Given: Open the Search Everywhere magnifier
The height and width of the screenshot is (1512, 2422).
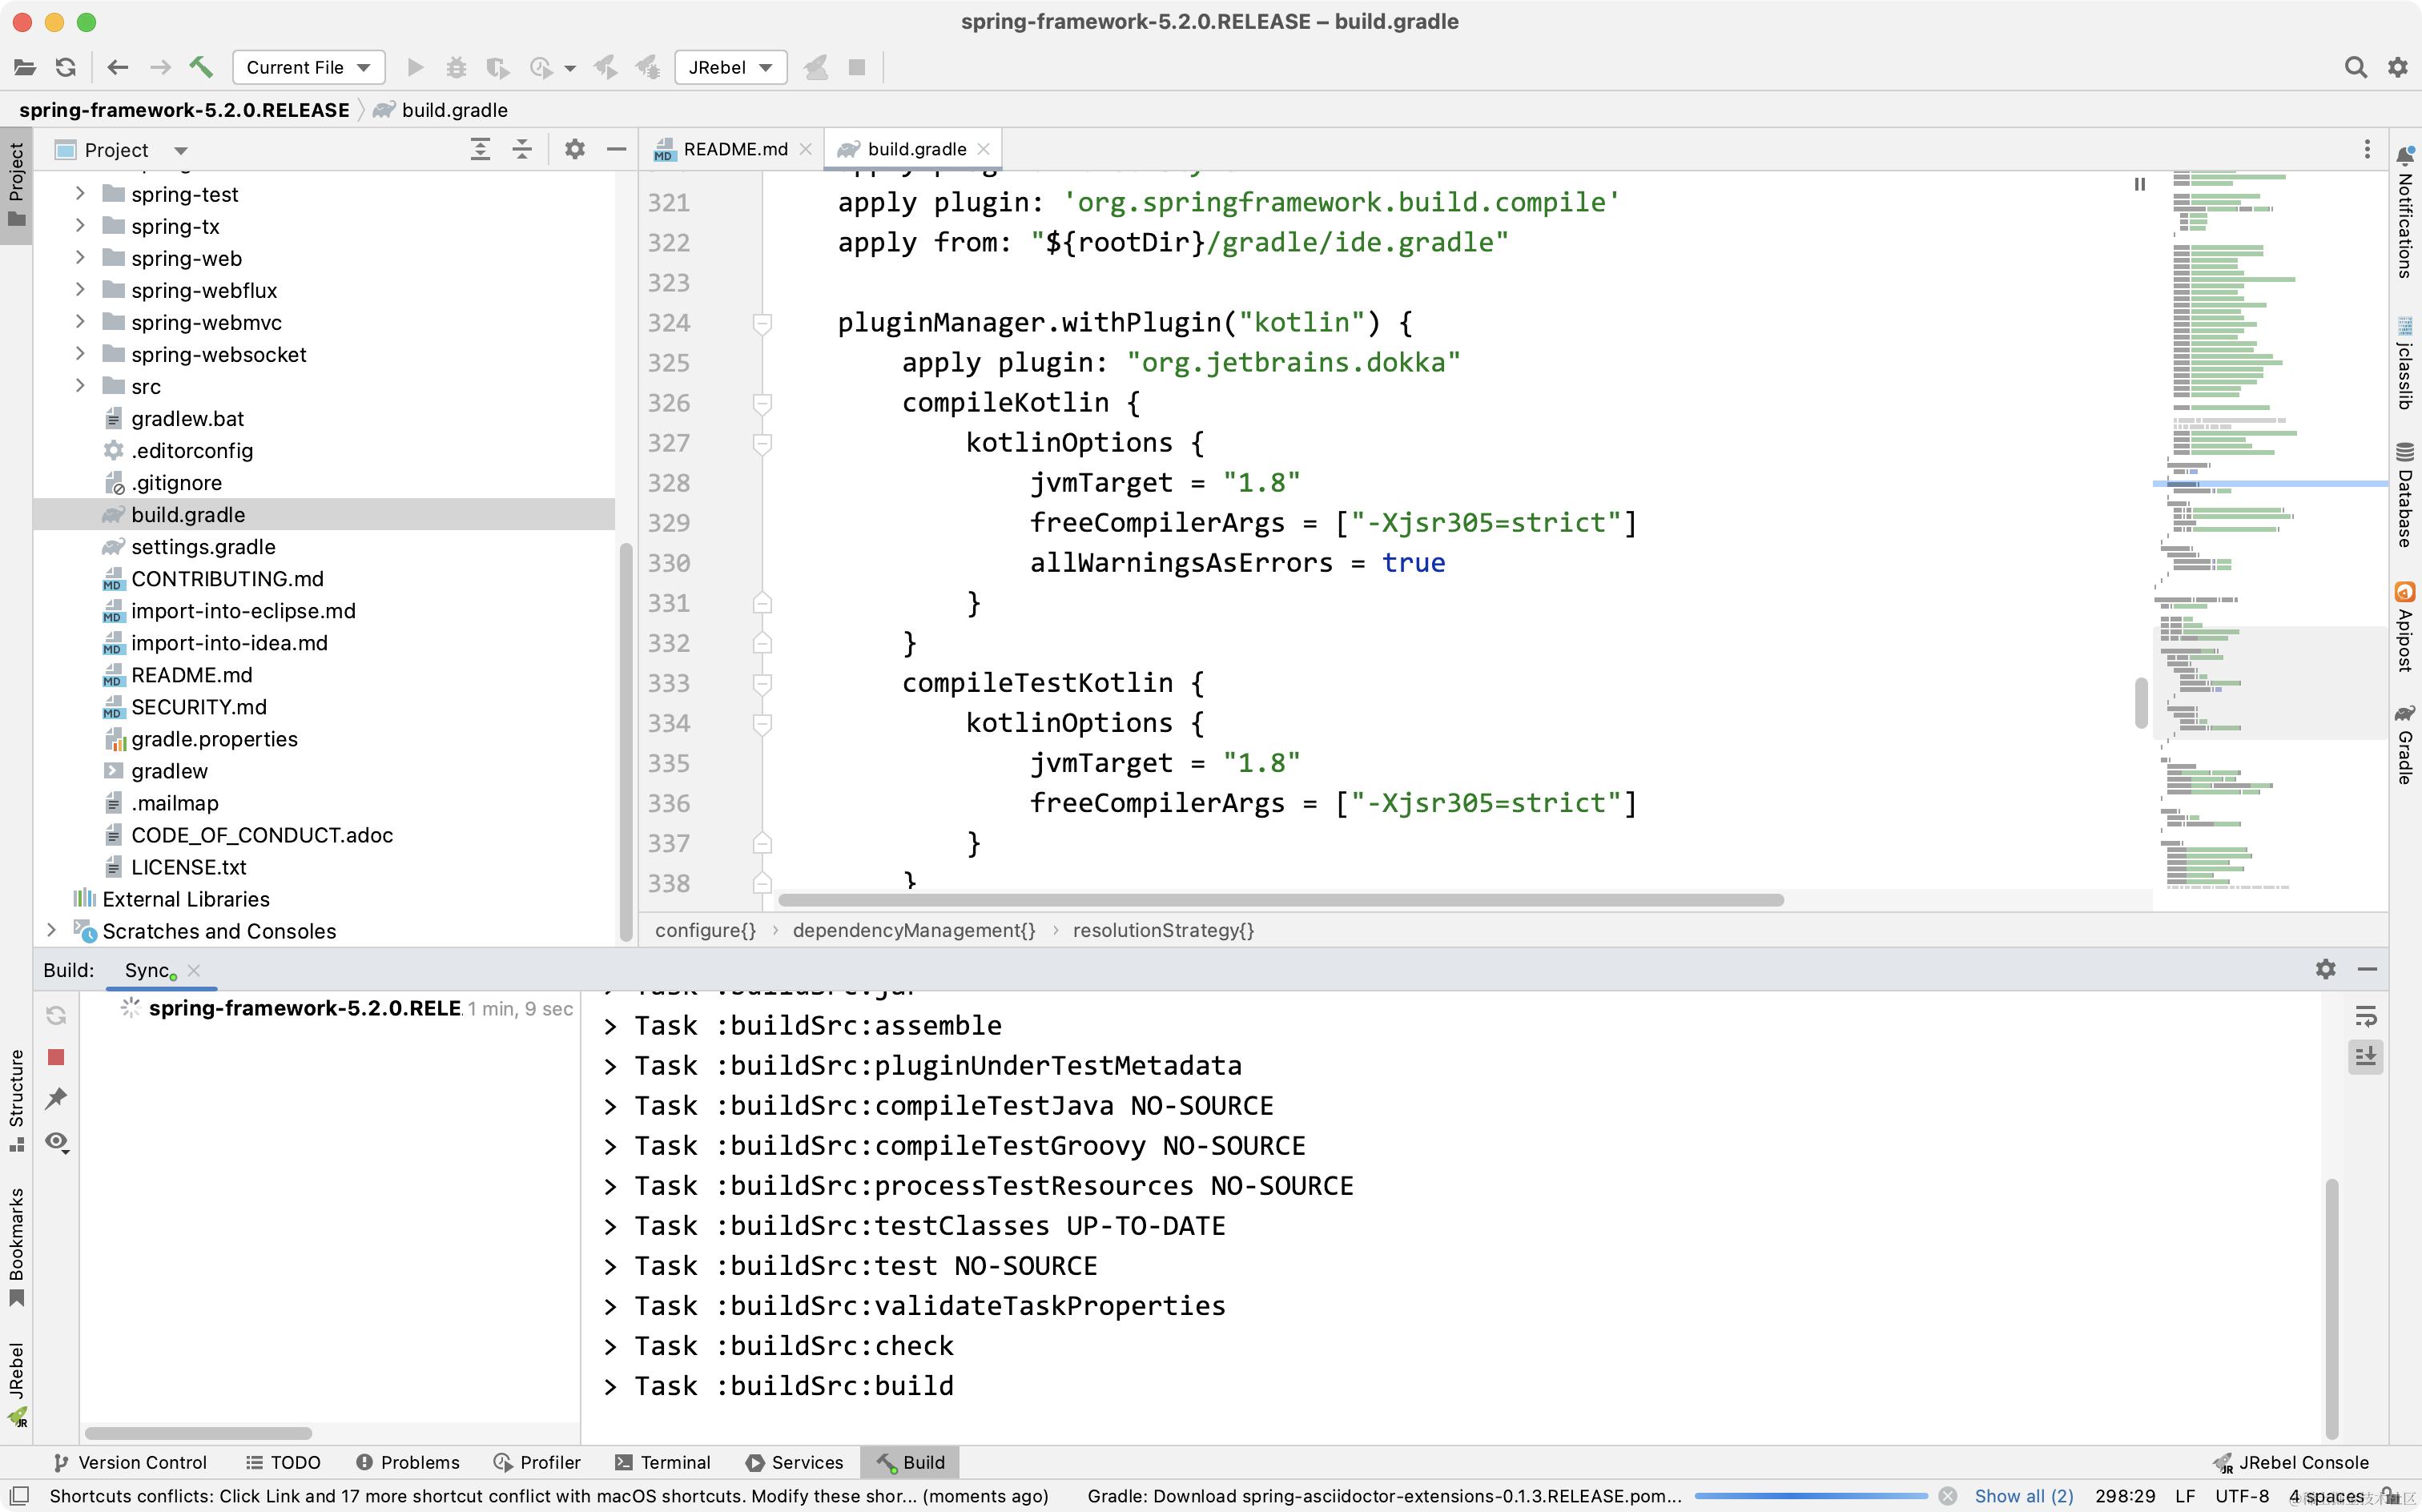Looking at the screenshot, I should [x=2355, y=67].
